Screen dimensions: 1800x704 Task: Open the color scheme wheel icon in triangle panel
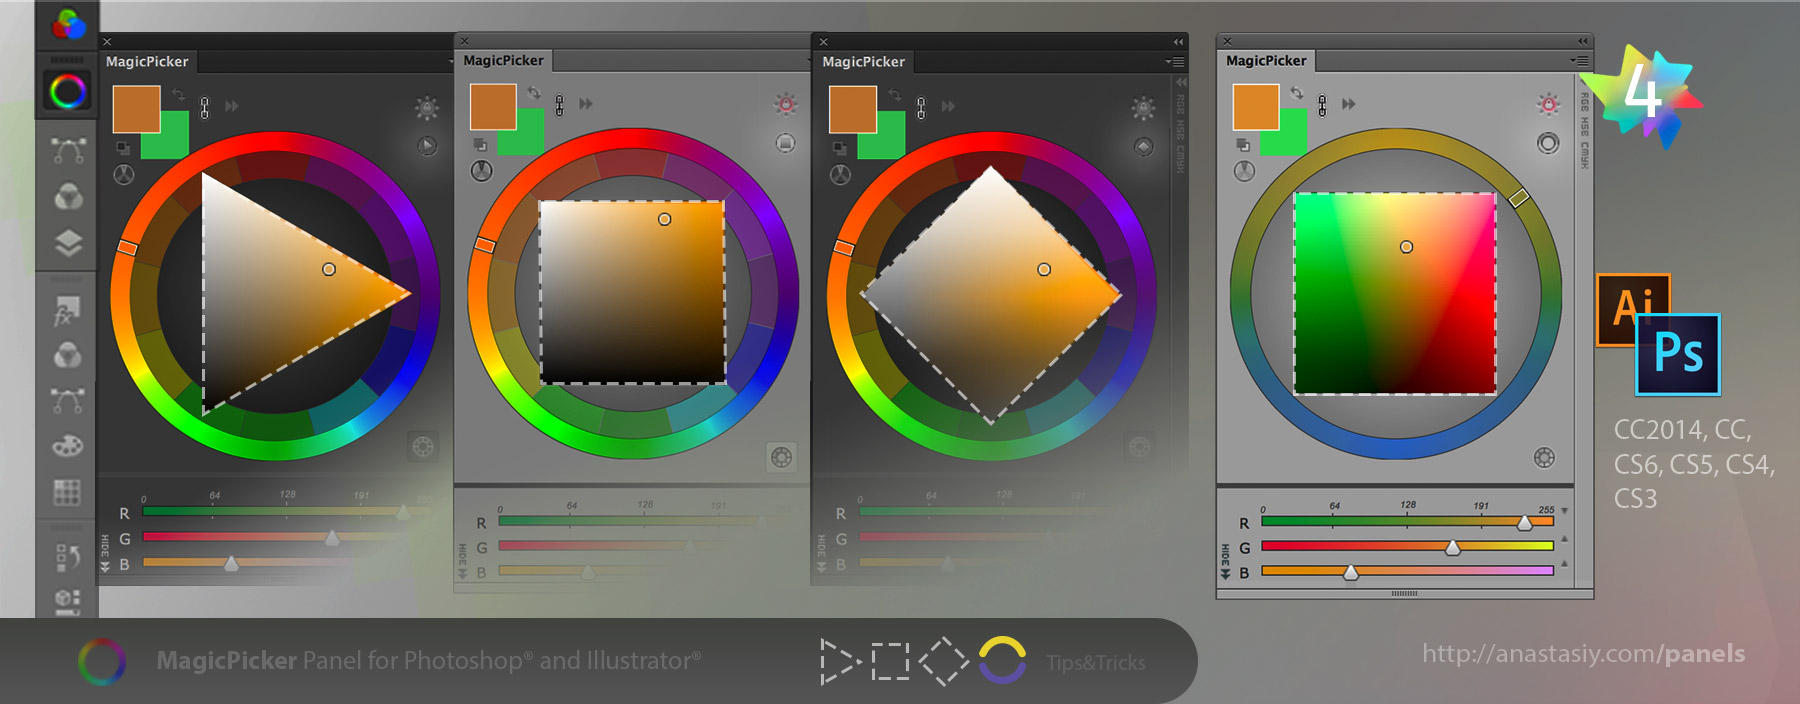[124, 175]
